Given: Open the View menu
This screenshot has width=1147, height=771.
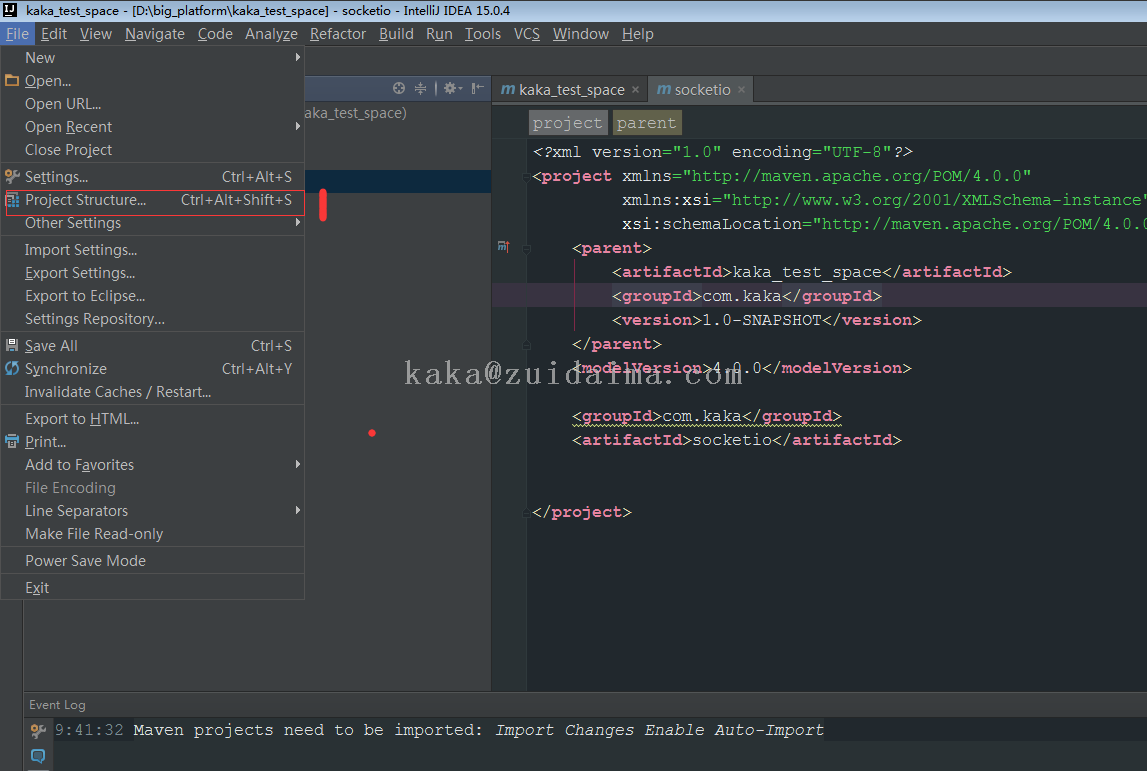Looking at the screenshot, I should [x=96, y=34].
